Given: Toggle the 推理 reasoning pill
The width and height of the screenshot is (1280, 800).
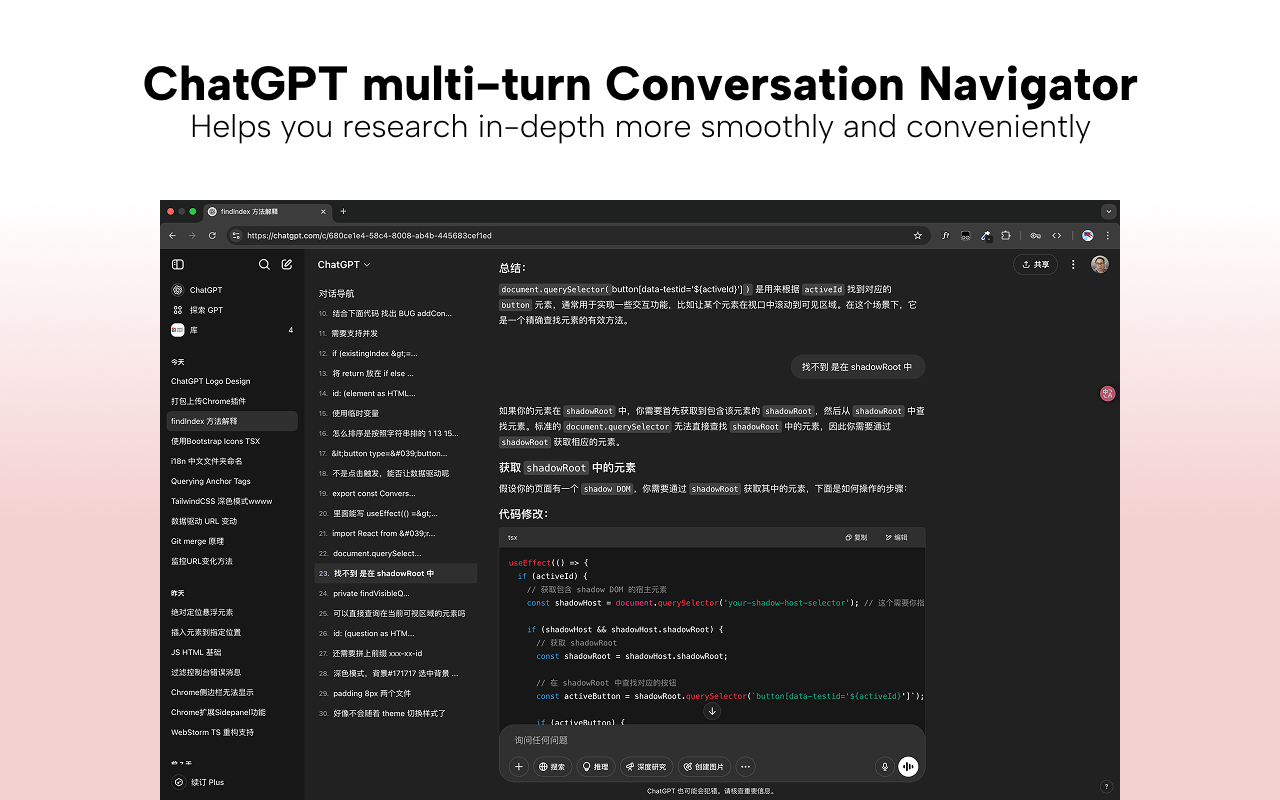Looking at the screenshot, I should [595, 767].
